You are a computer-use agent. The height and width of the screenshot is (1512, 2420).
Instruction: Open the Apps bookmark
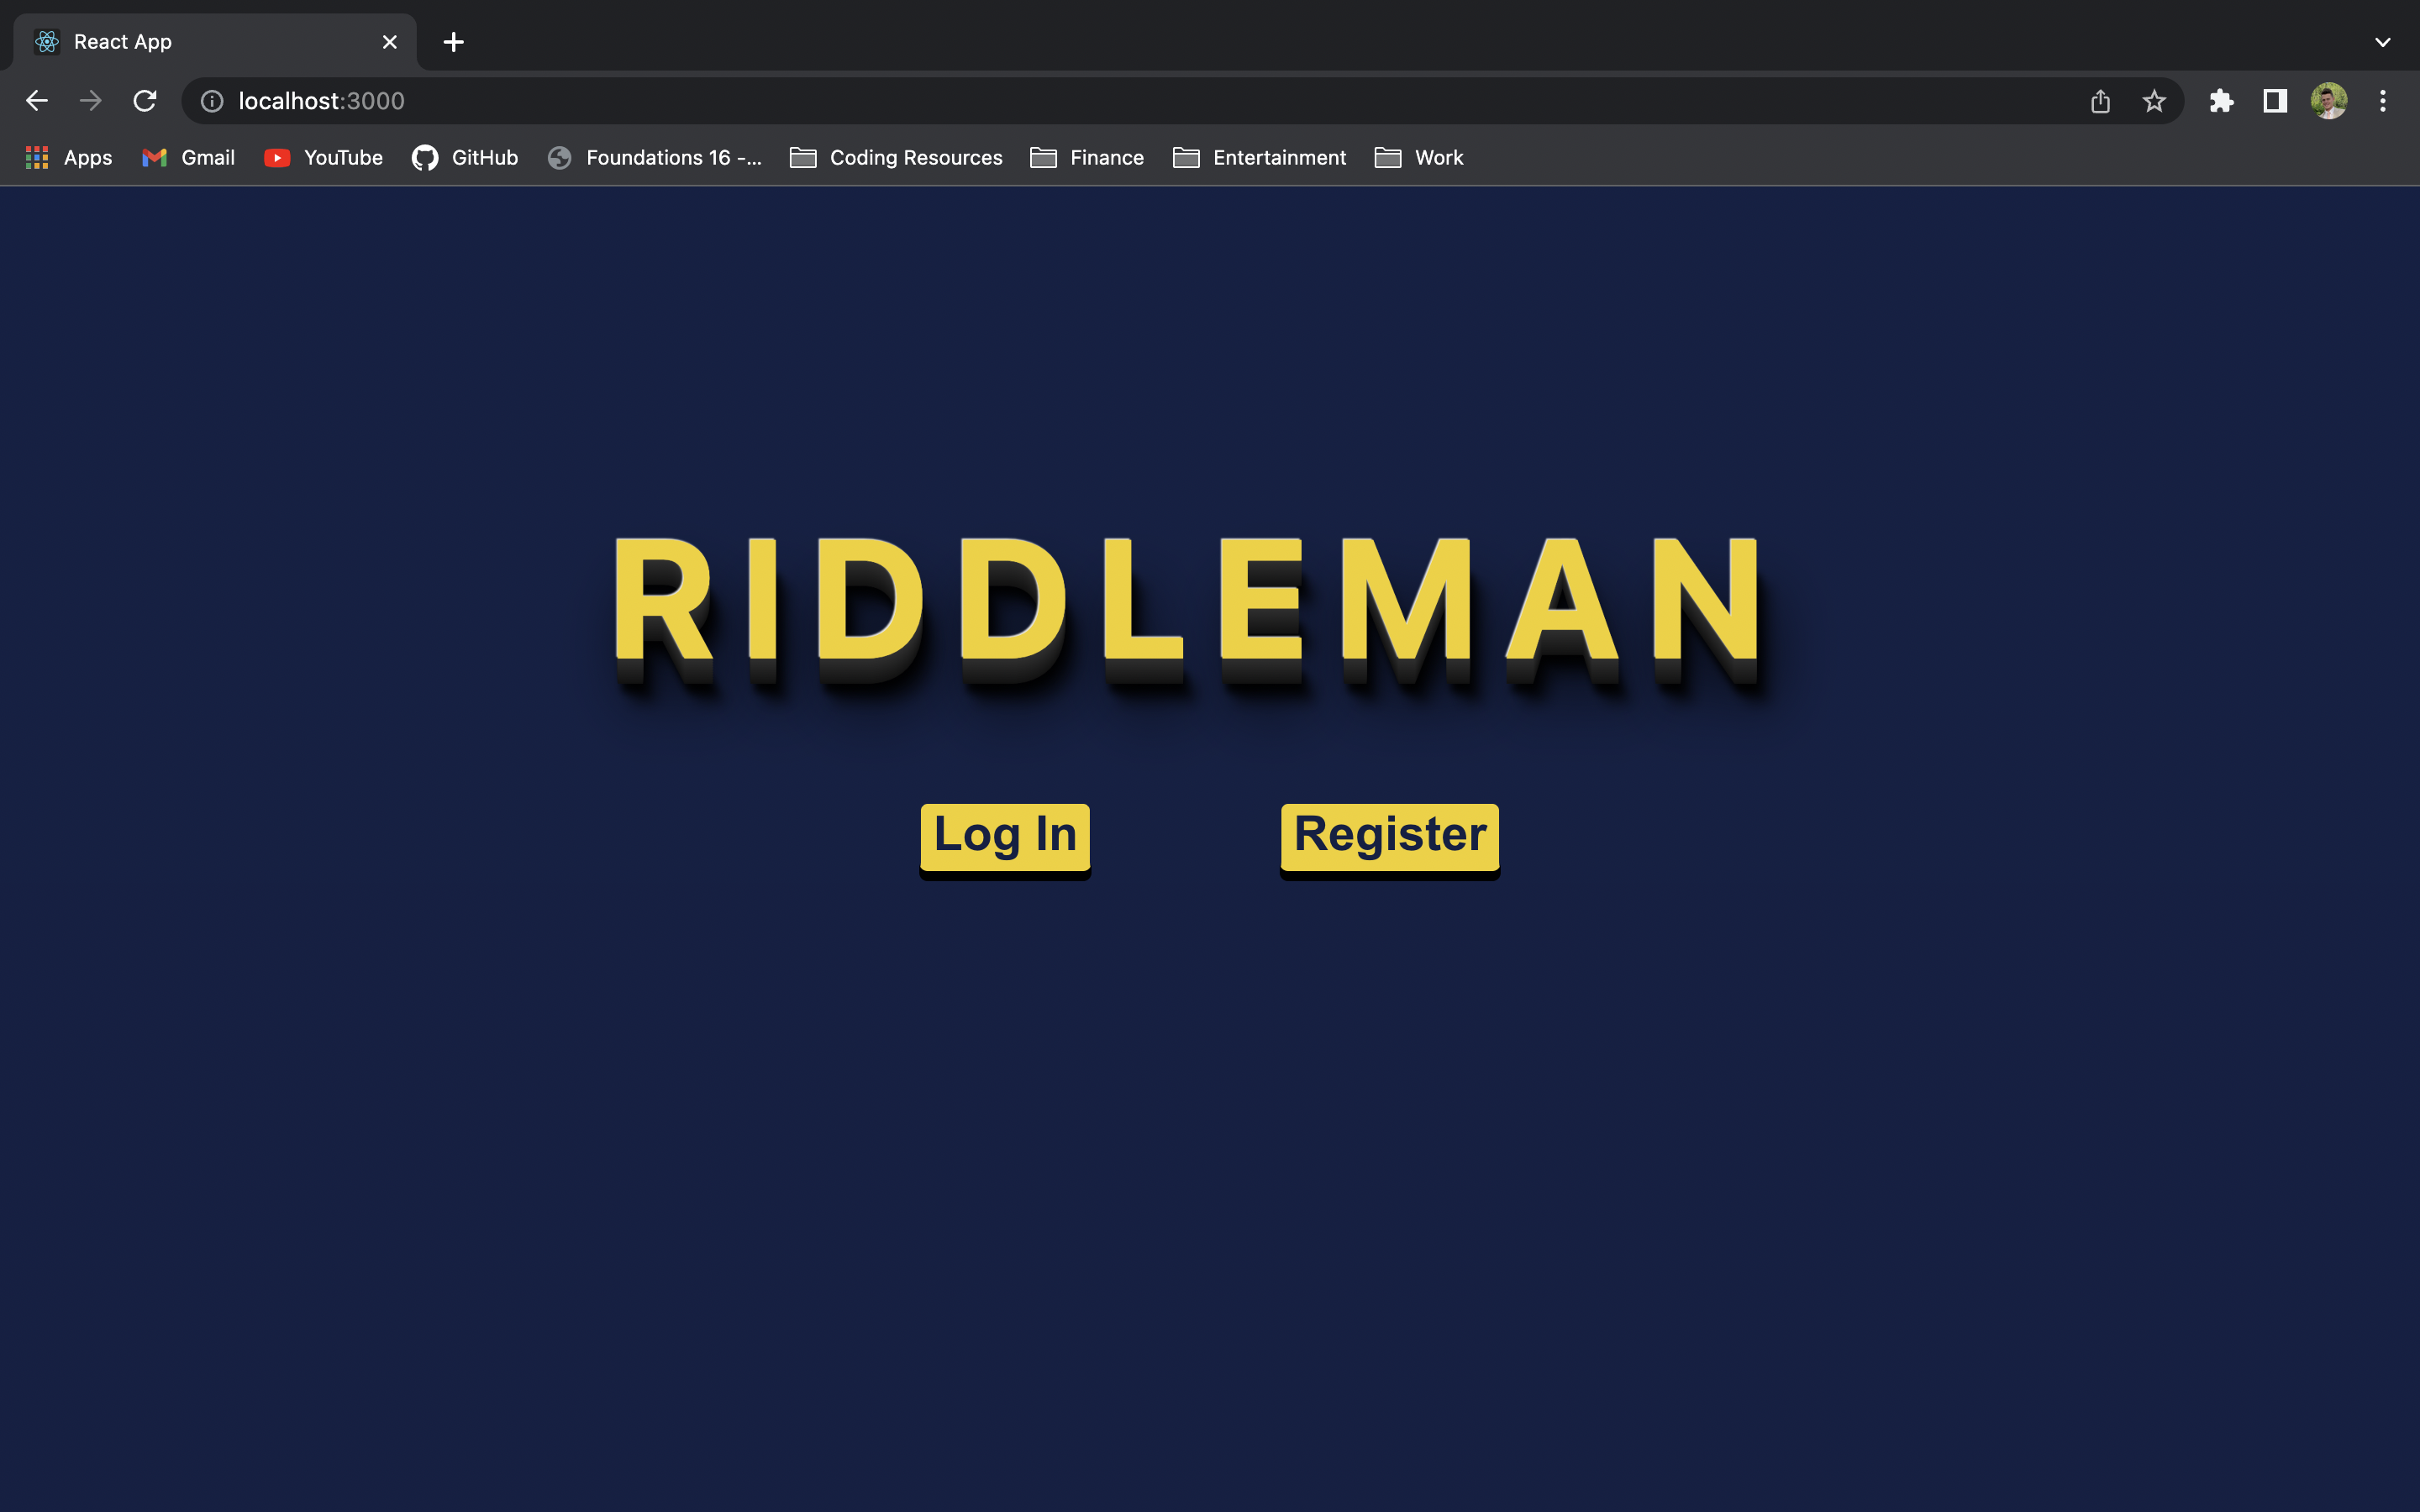[x=68, y=158]
